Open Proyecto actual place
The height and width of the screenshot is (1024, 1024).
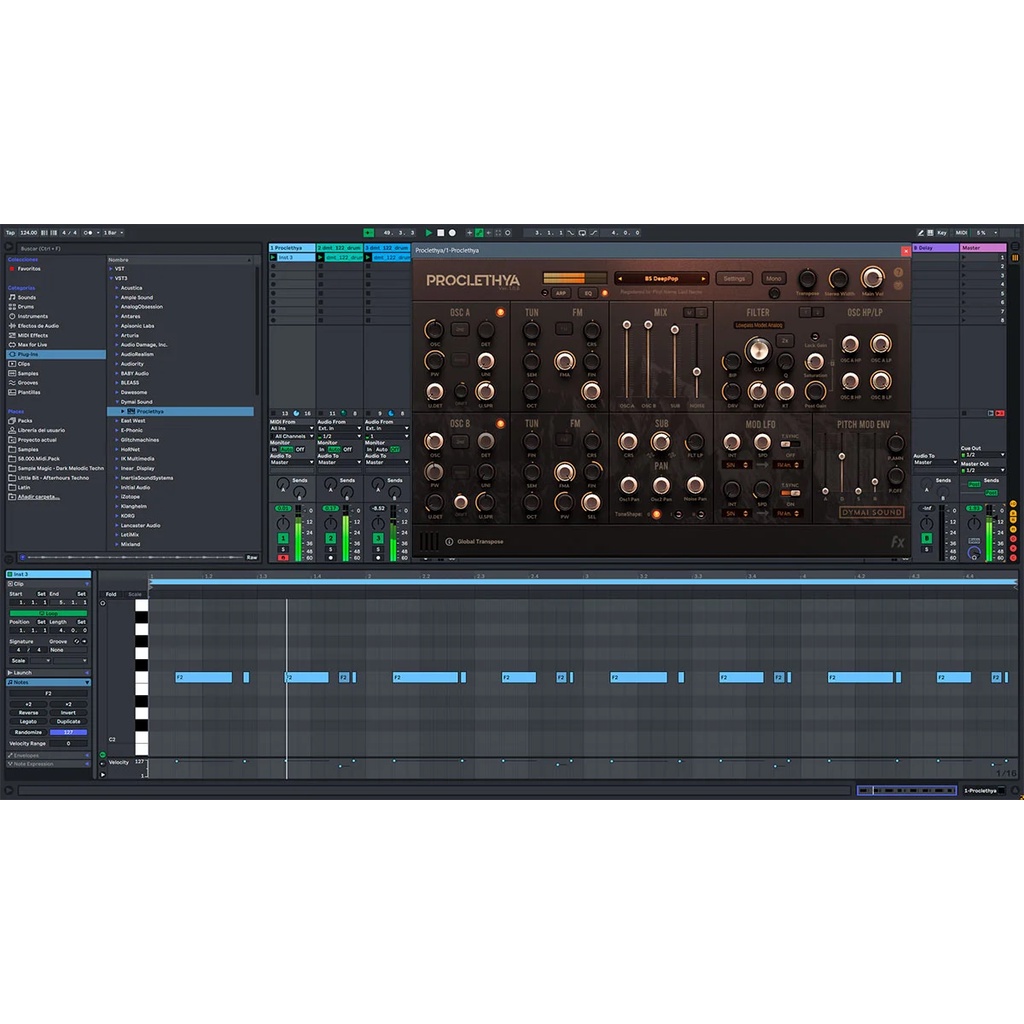(x=37, y=440)
